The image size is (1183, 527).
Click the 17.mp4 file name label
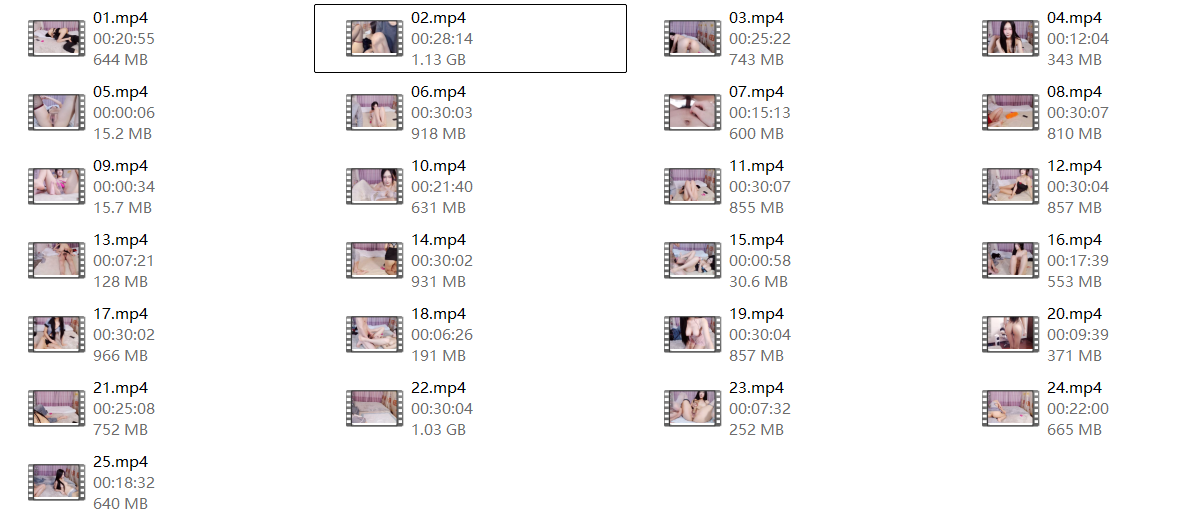tap(121, 314)
